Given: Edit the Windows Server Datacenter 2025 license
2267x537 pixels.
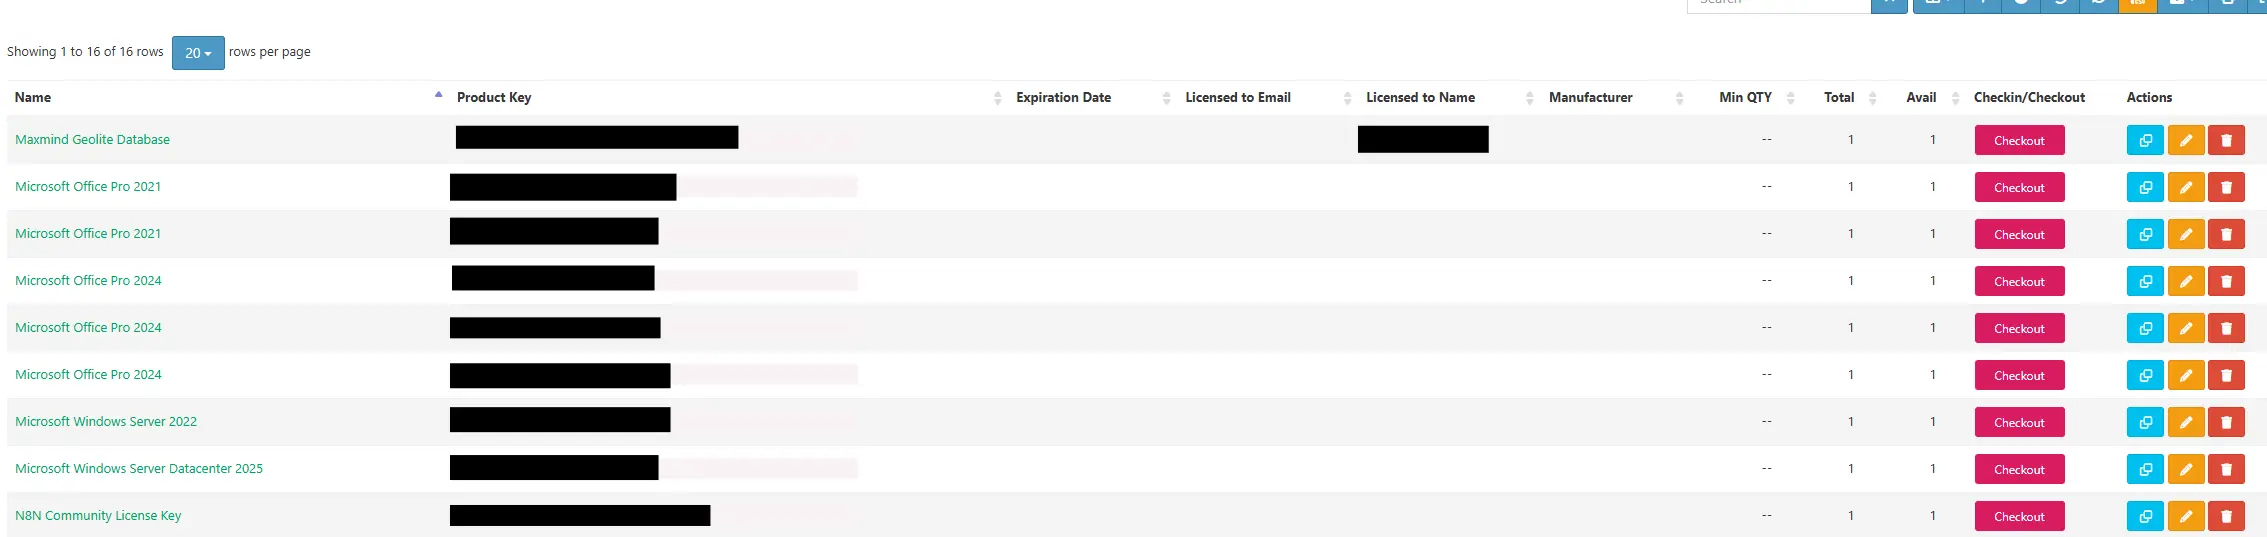Looking at the screenshot, I should 2186,469.
